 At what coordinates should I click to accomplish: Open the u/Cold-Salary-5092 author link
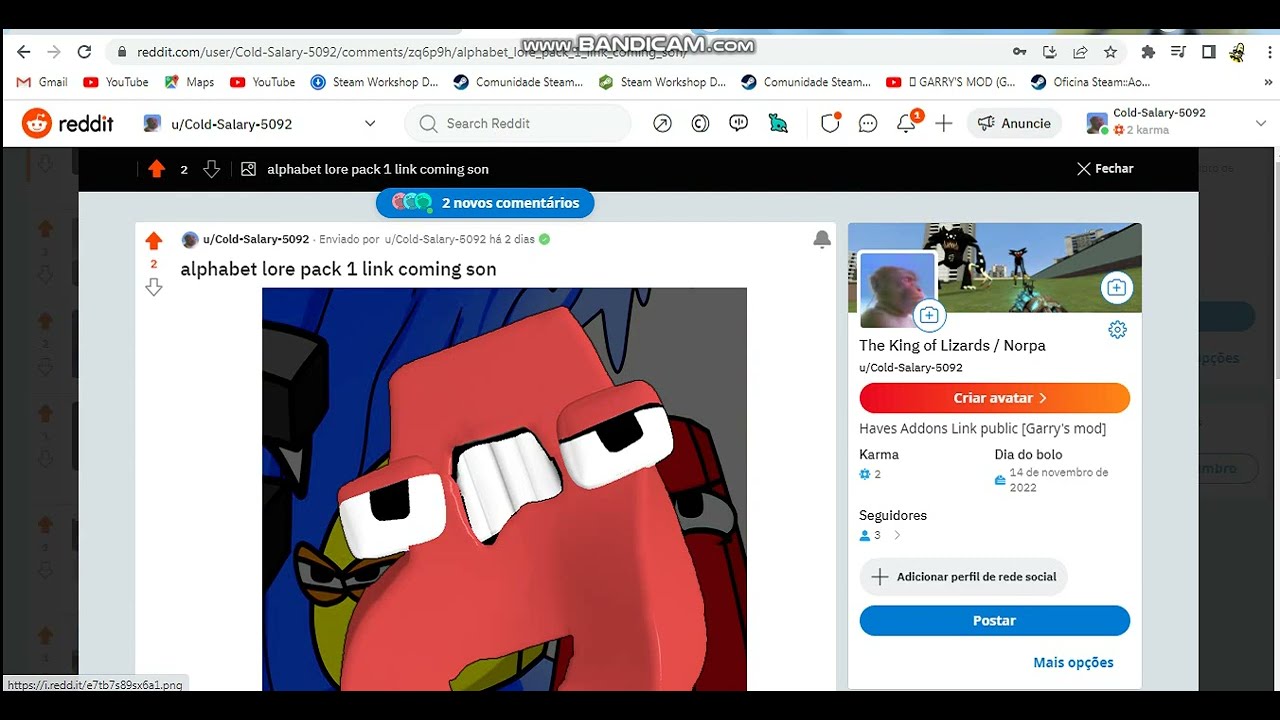(x=256, y=240)
